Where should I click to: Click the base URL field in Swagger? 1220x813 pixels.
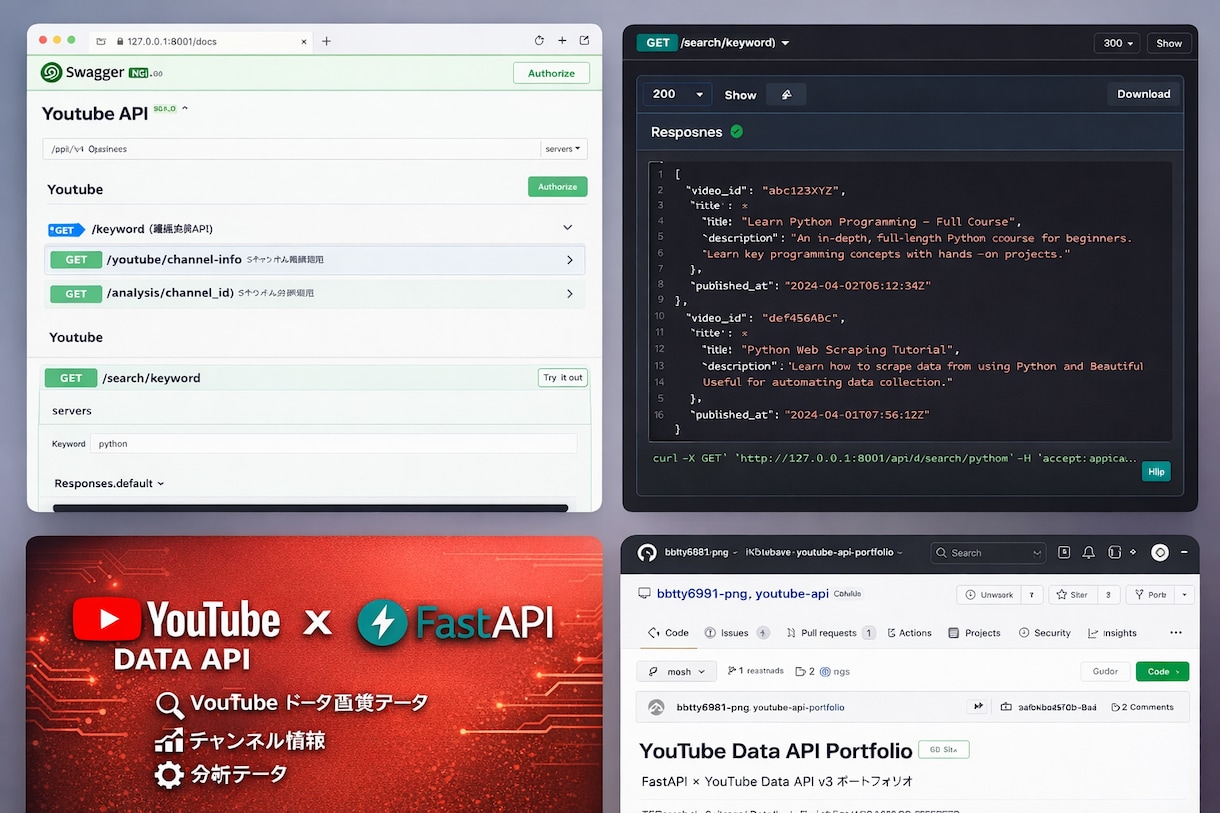(292, 149)
